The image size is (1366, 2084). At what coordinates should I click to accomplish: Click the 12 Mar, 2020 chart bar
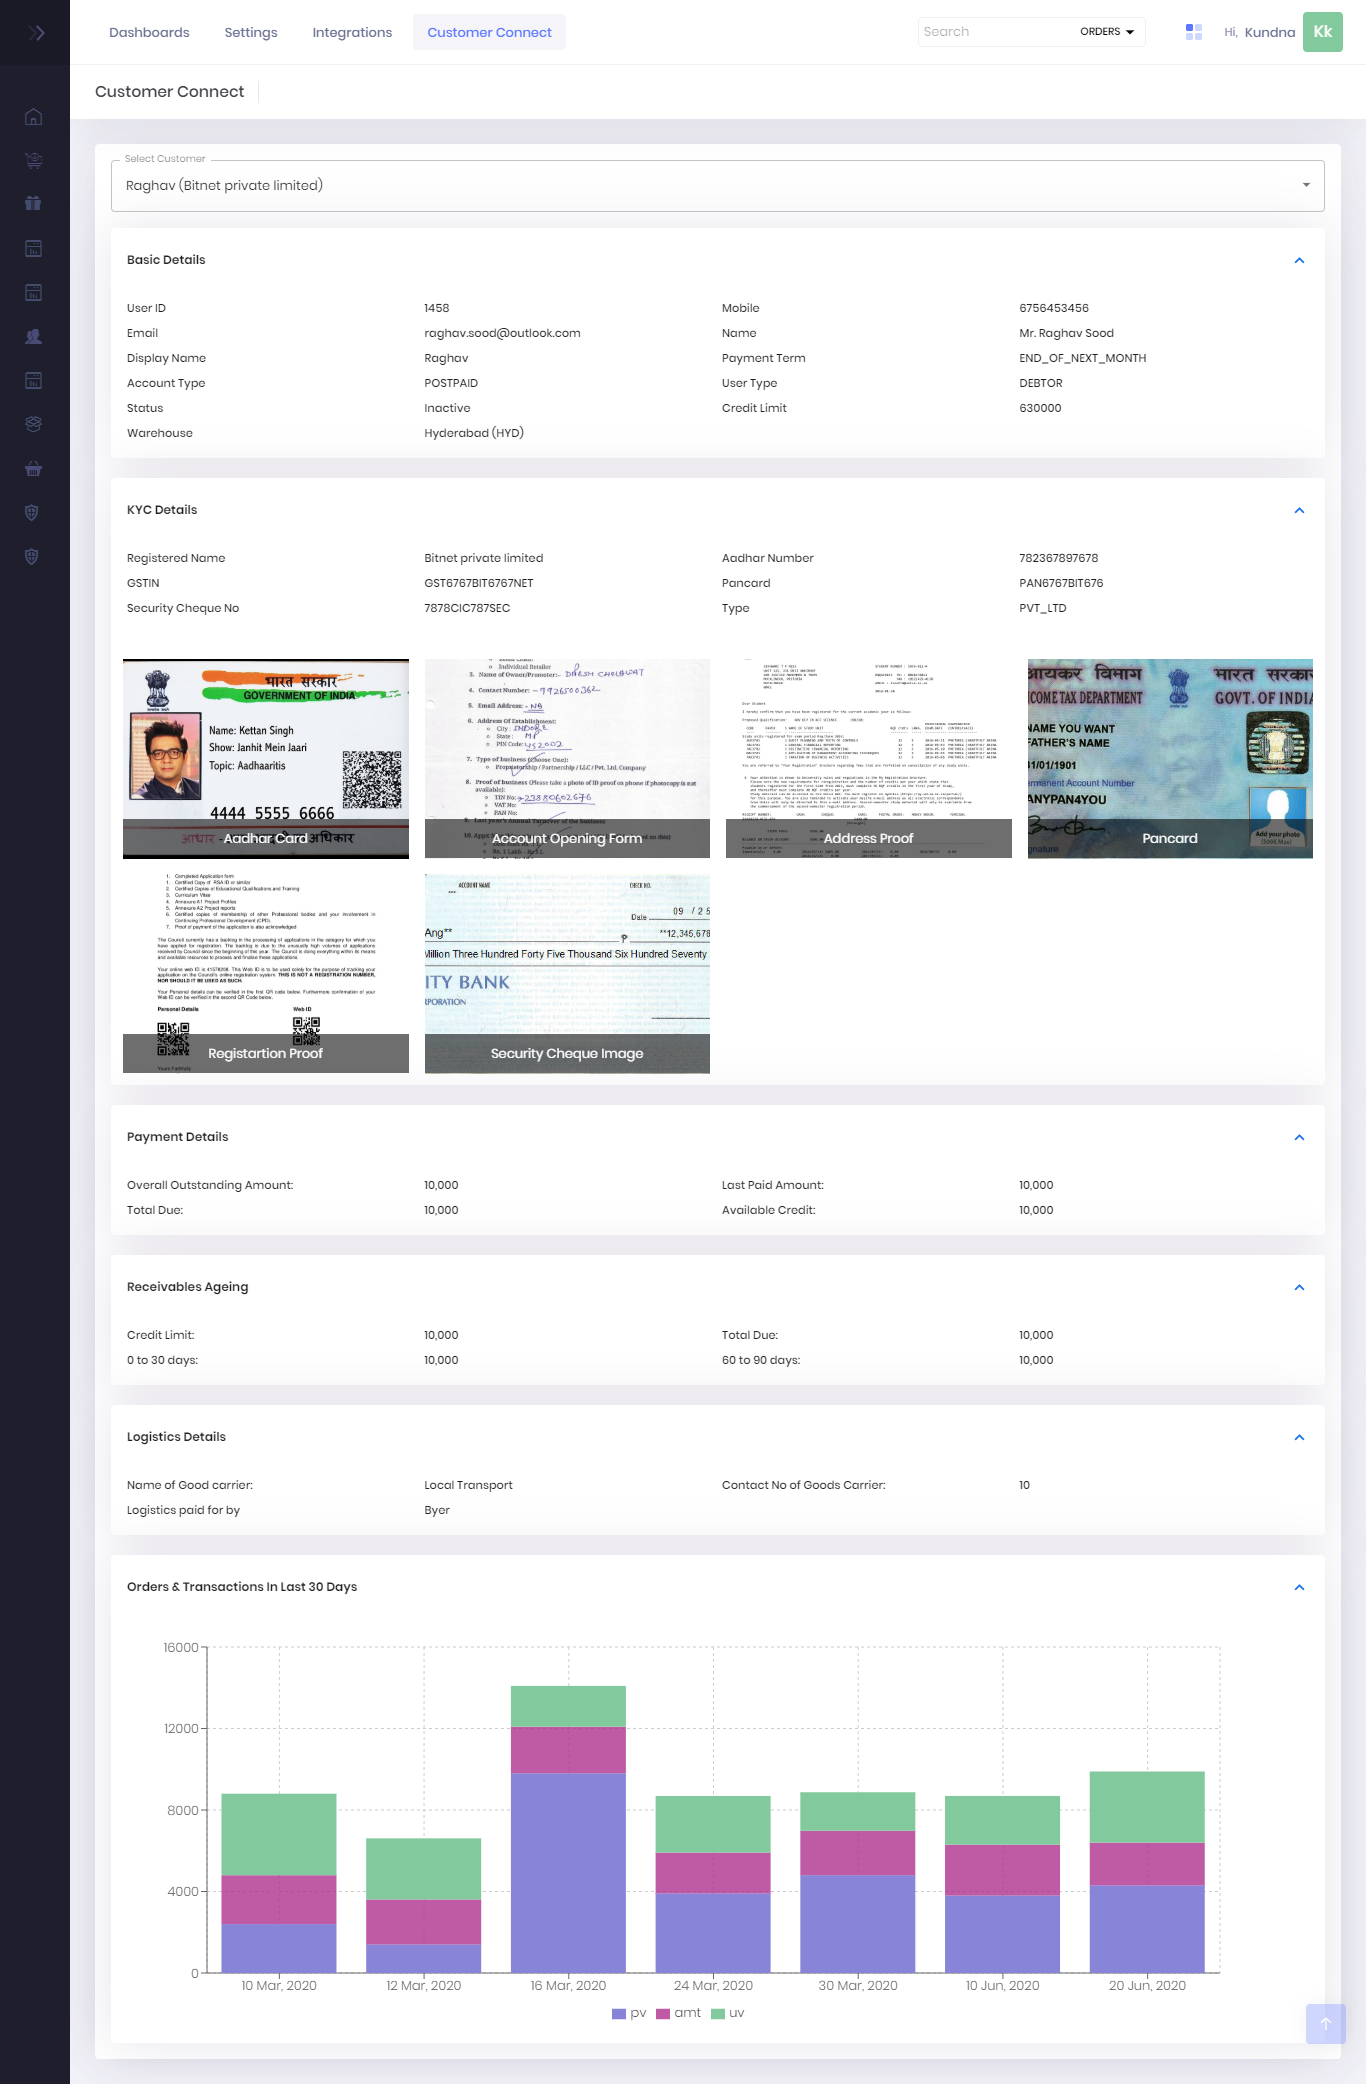(x=424, y=1906)
